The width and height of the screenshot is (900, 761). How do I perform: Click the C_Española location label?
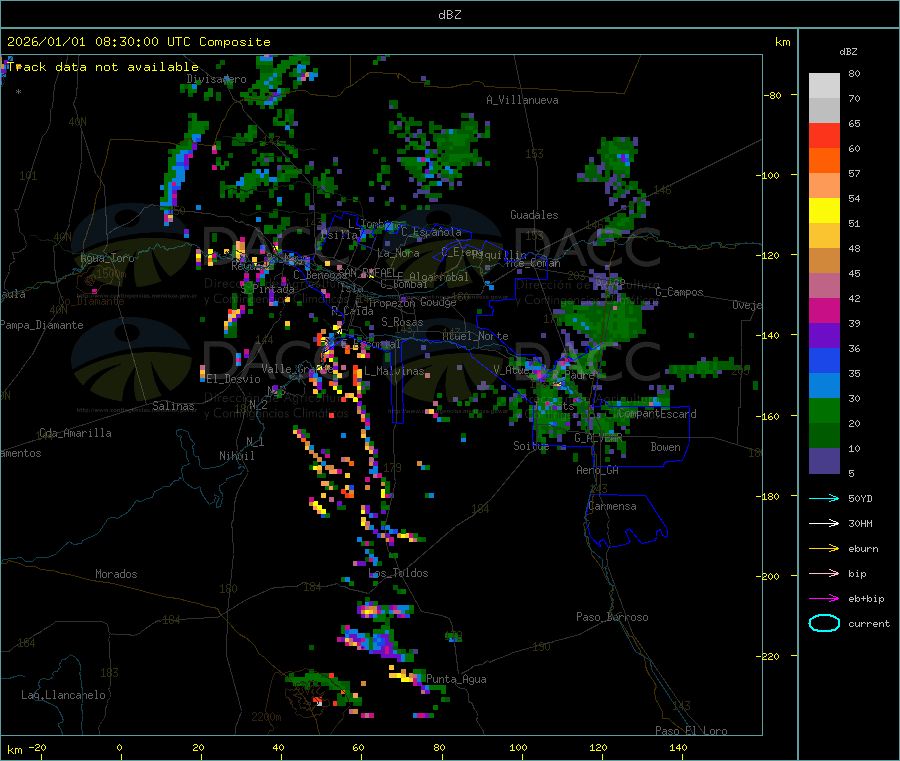[431, 232]
